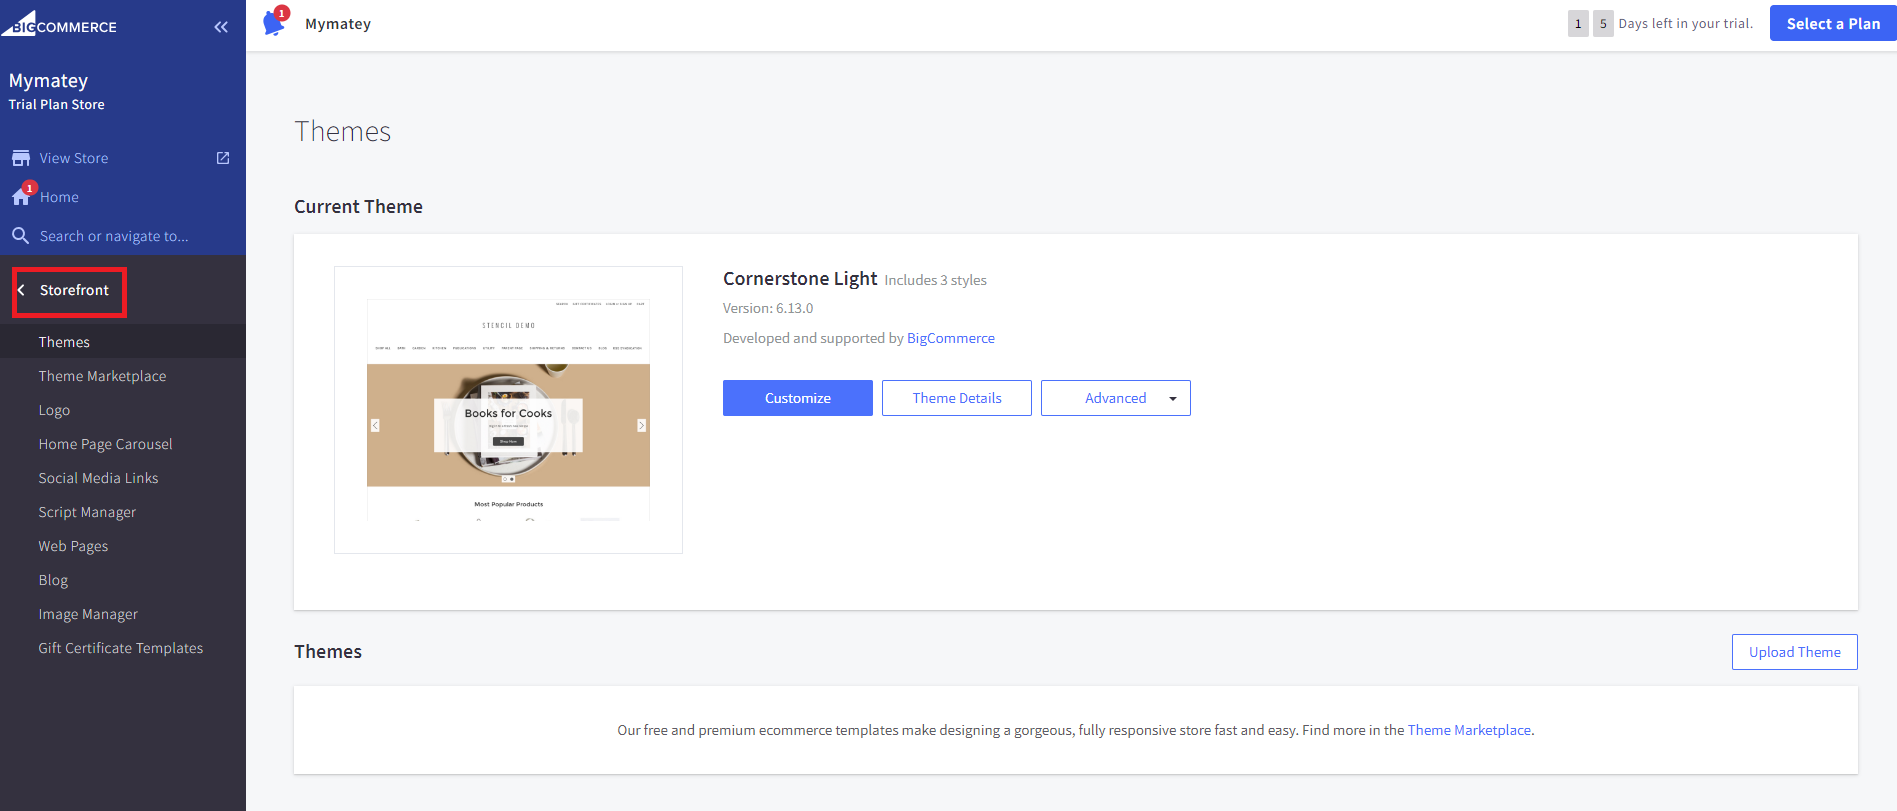Click the Home link text
The image size is (1897, 811).
point(59,197)
